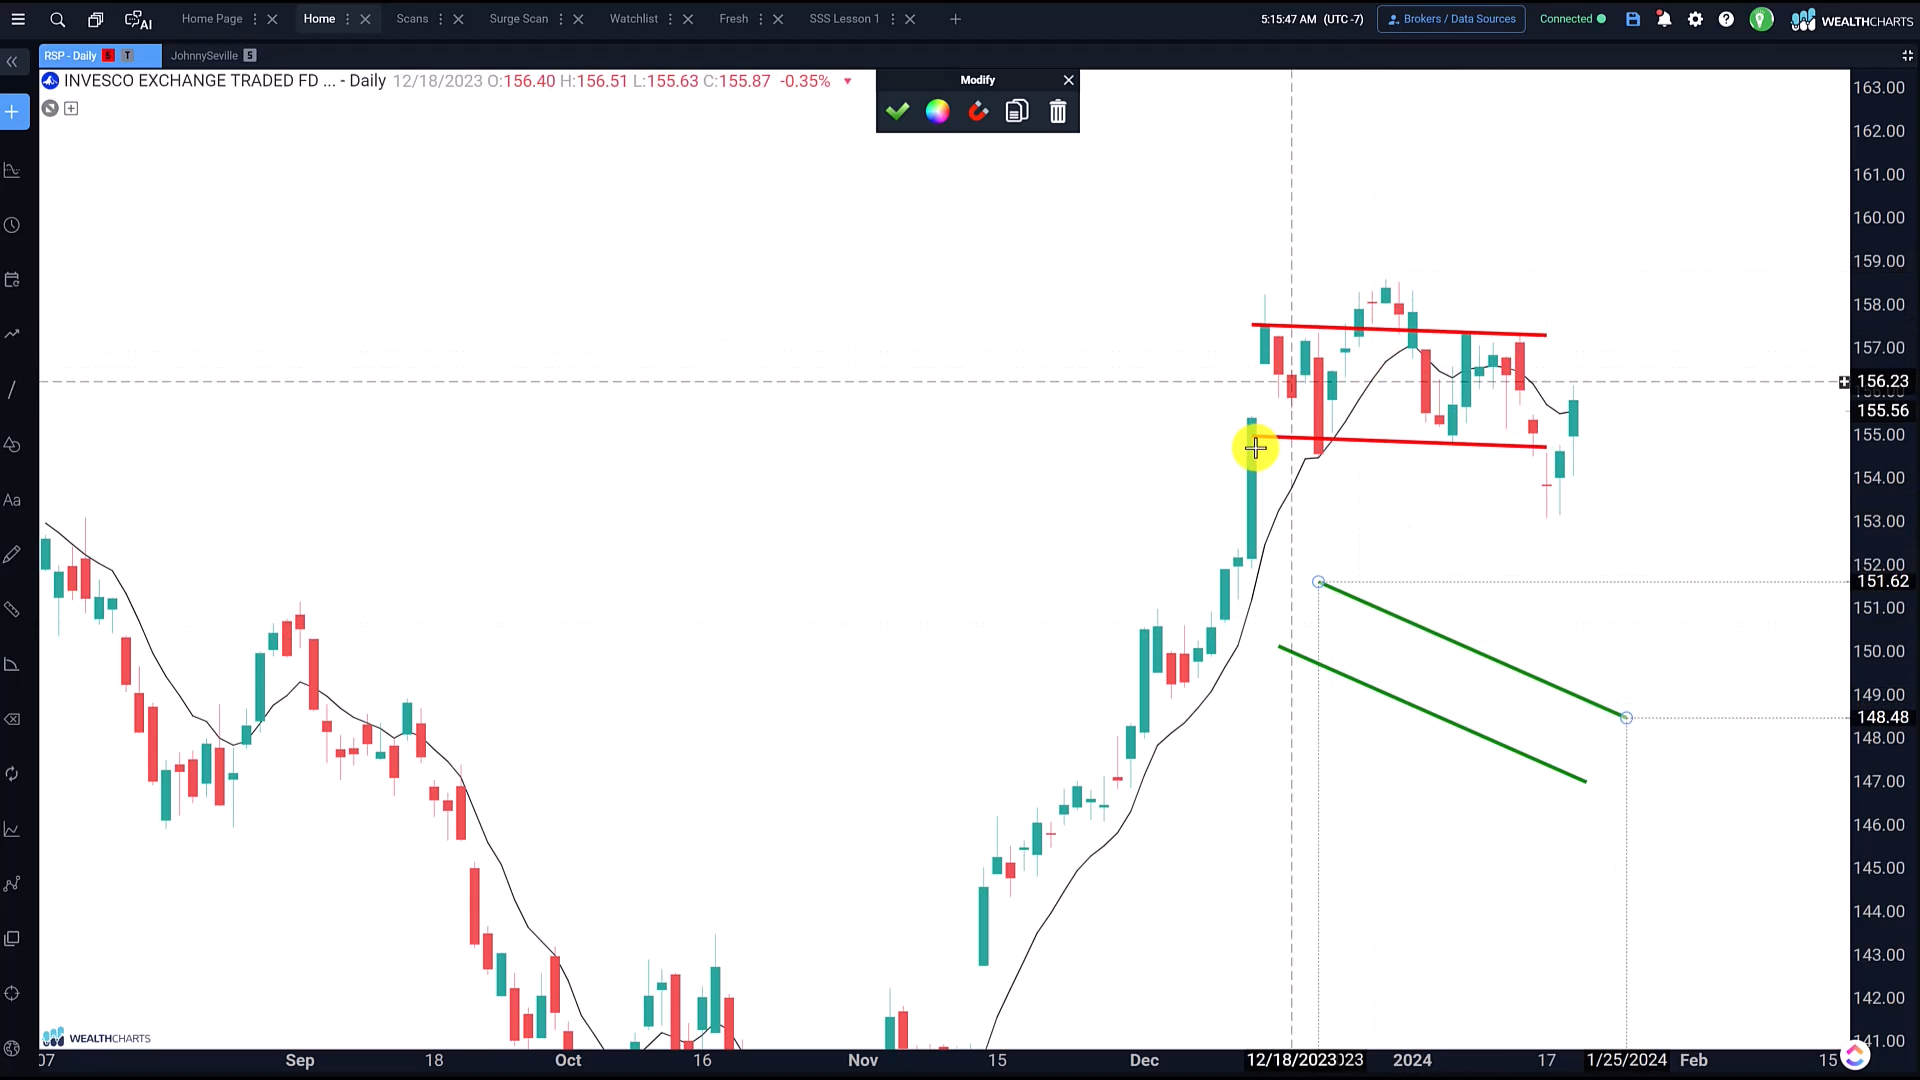Open the settings gear

coord(1695,19)
